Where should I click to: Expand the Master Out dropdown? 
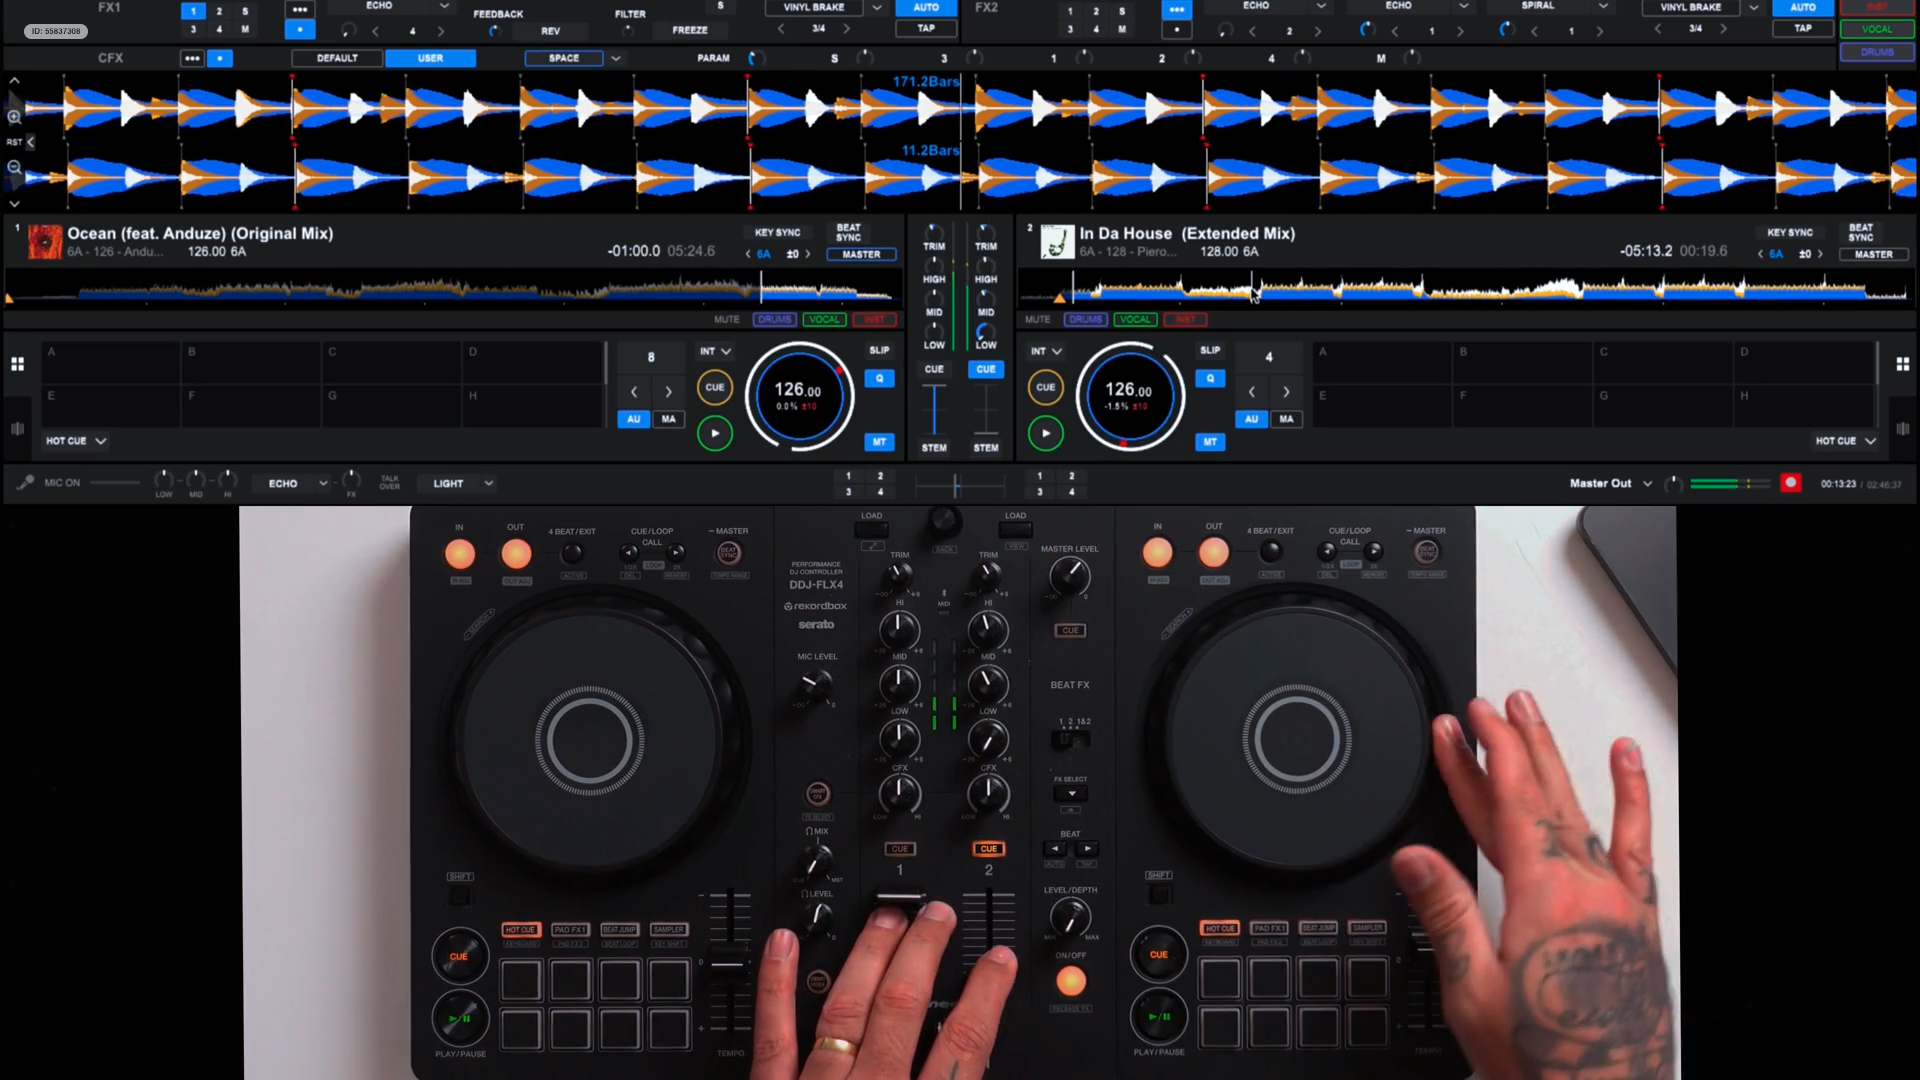tap(1647, 483)
